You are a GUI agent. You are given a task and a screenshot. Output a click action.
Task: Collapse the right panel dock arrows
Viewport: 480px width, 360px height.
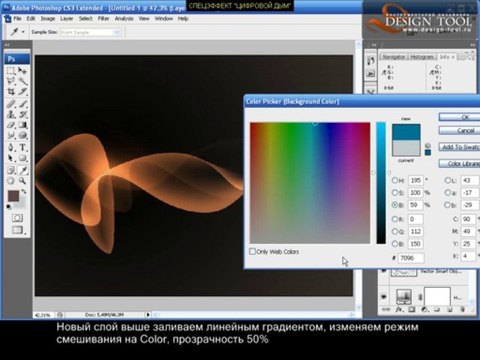tap(472, 45)
